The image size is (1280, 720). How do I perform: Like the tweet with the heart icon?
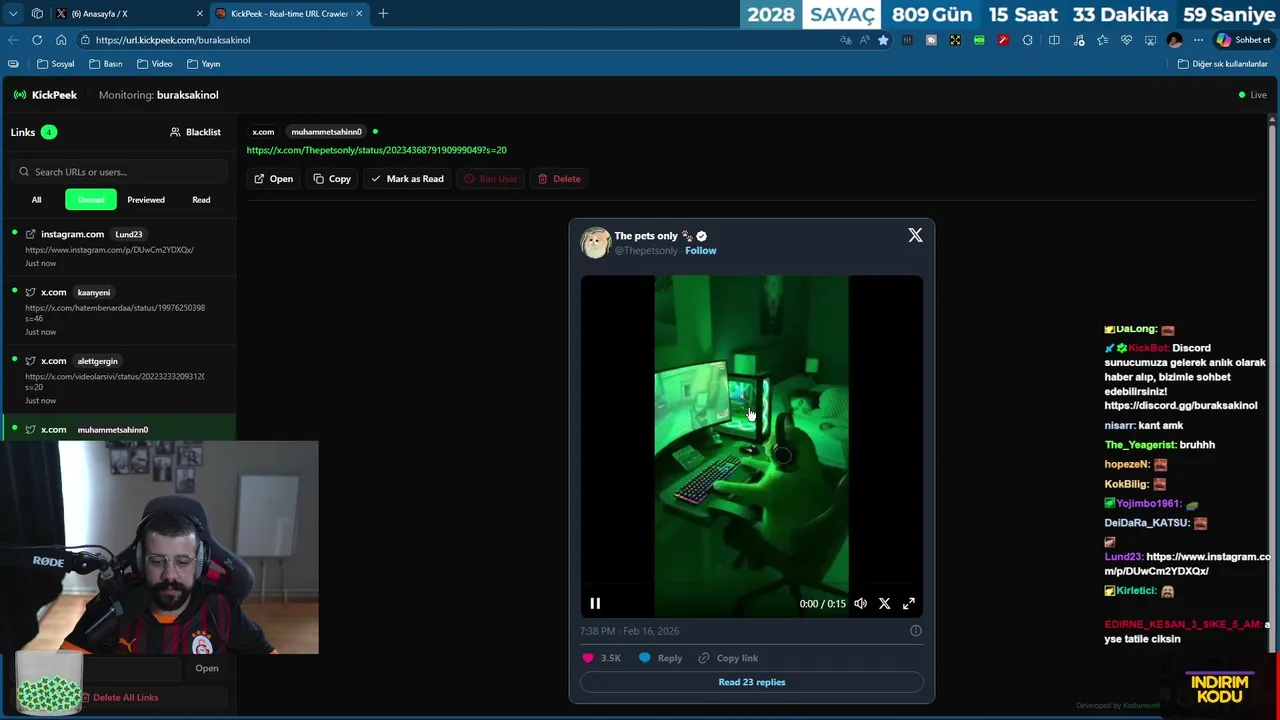[x=588, y=658]
